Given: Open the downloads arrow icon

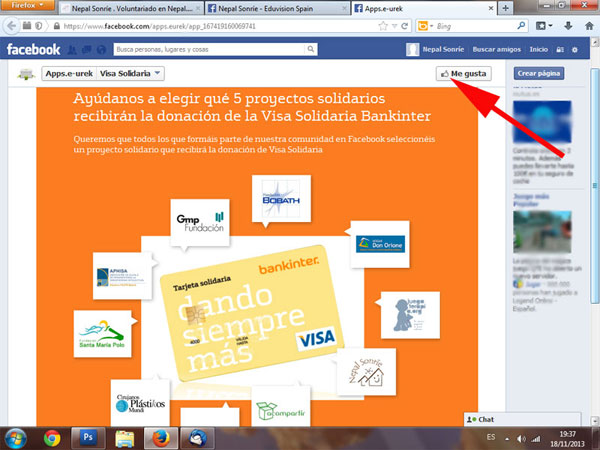Looking at the screenshot, I should 568,26.
